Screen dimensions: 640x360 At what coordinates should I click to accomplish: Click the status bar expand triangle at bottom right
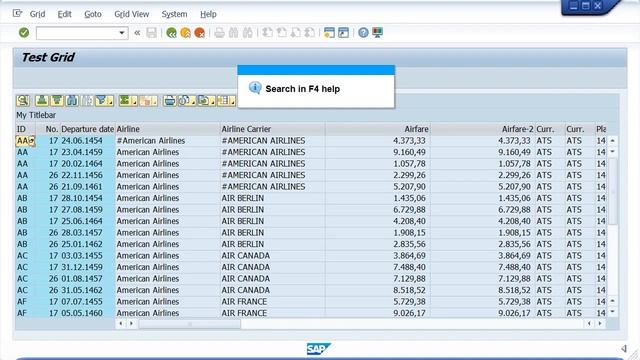pyautogui.click(x=624, y=348)
